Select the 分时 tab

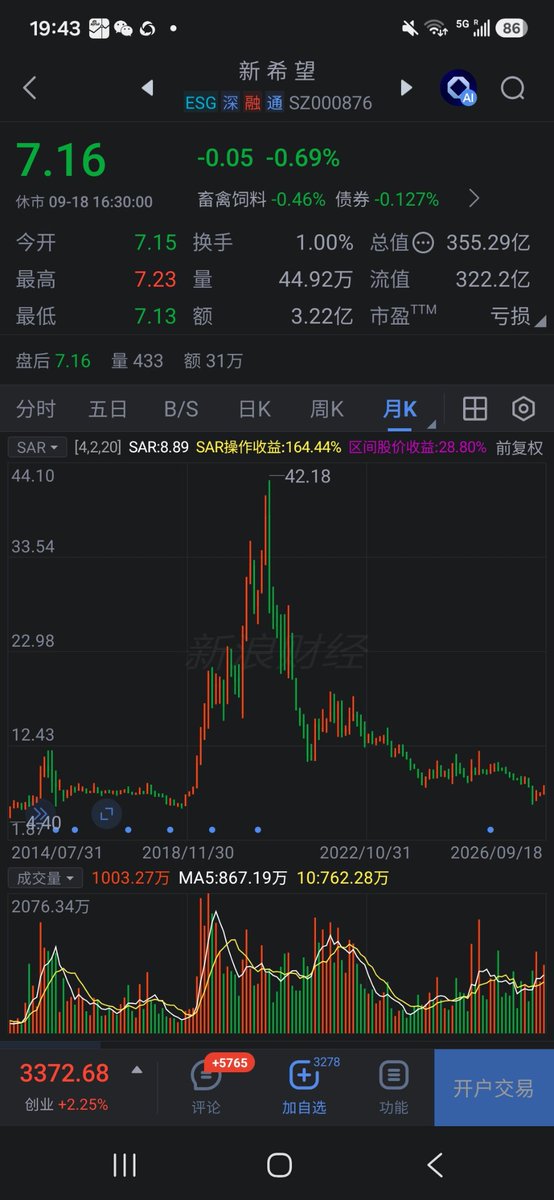click(36, 408)
